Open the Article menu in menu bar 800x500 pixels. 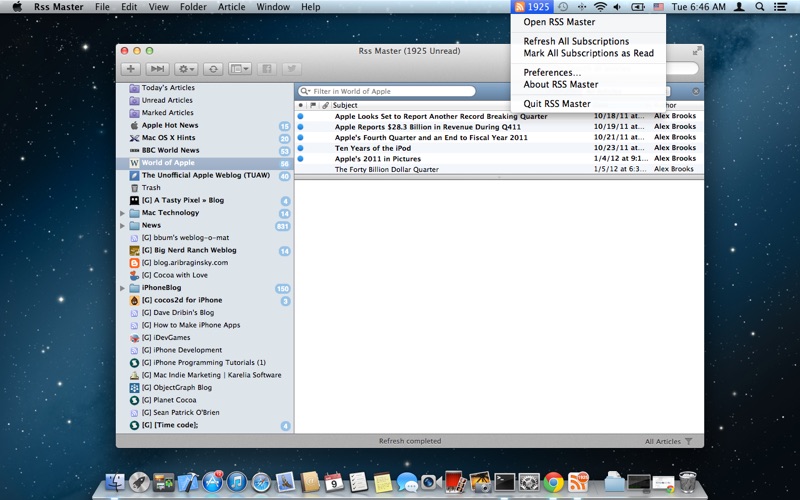232,7
